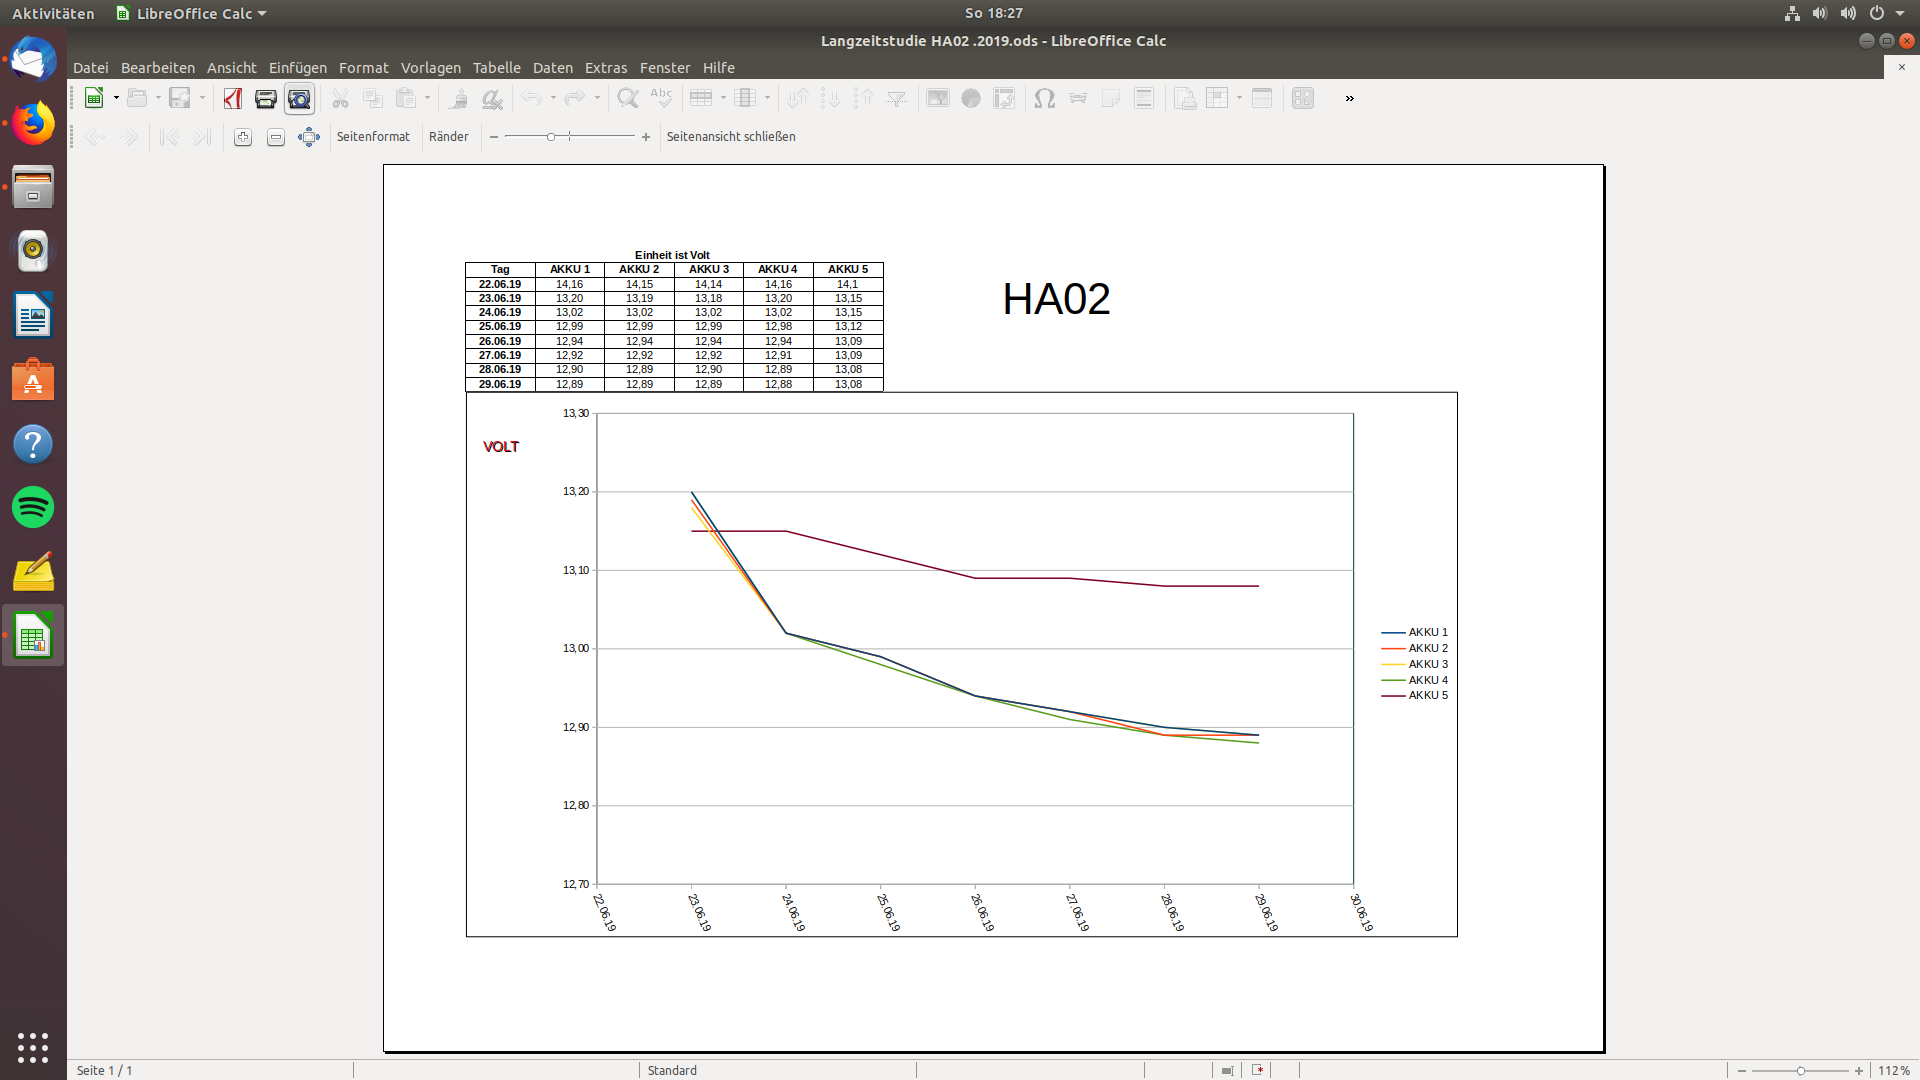Expand the hidden toolbar items chevron

click(1349, 98)
